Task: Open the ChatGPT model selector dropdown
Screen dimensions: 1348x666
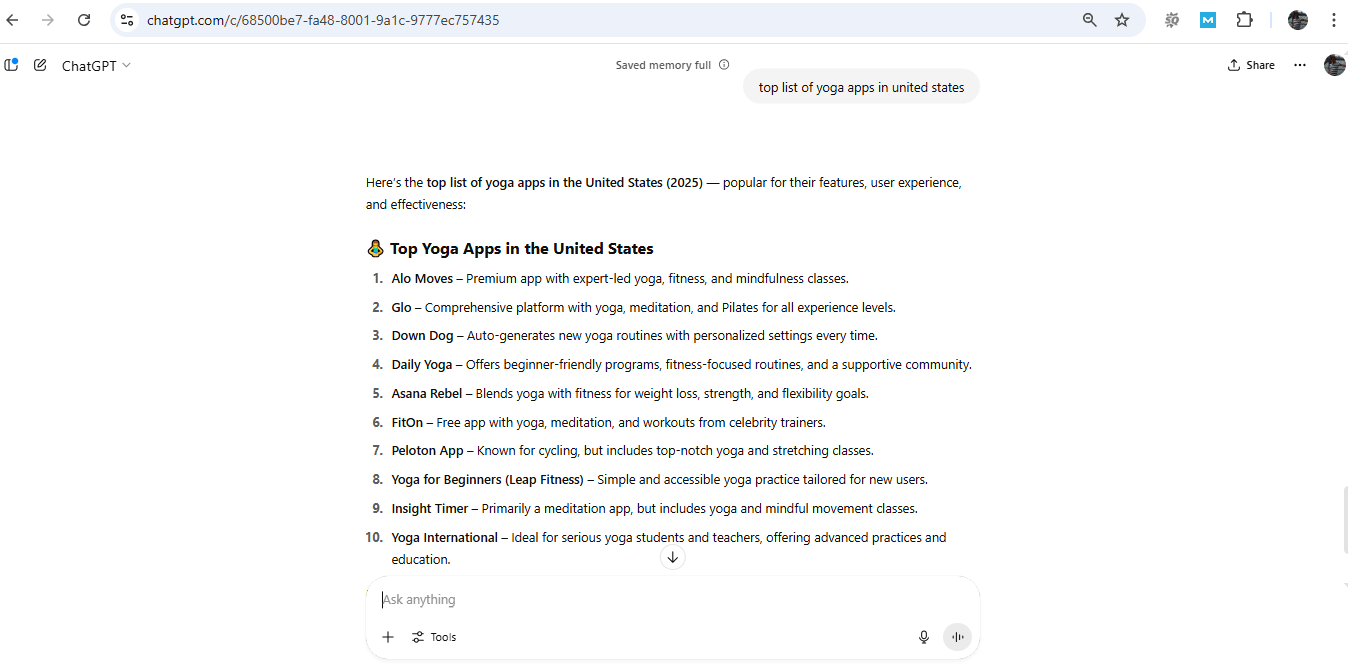Action: 96,66
